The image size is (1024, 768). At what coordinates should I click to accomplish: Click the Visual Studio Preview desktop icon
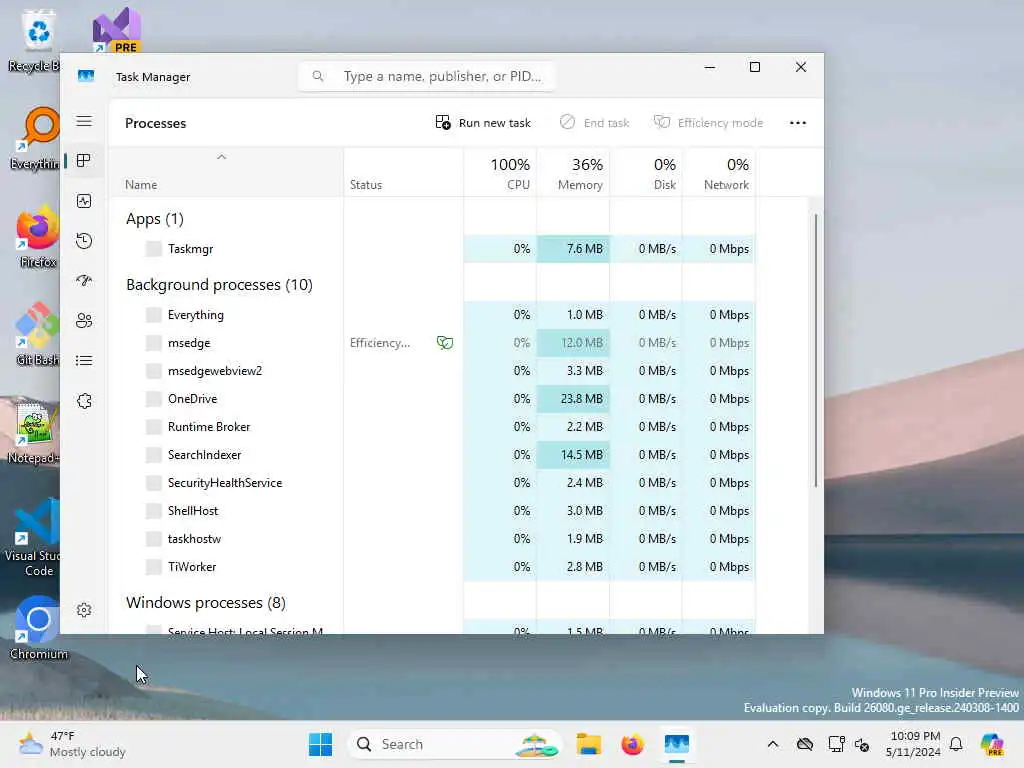pyautogui.click(x=117, y=30)
